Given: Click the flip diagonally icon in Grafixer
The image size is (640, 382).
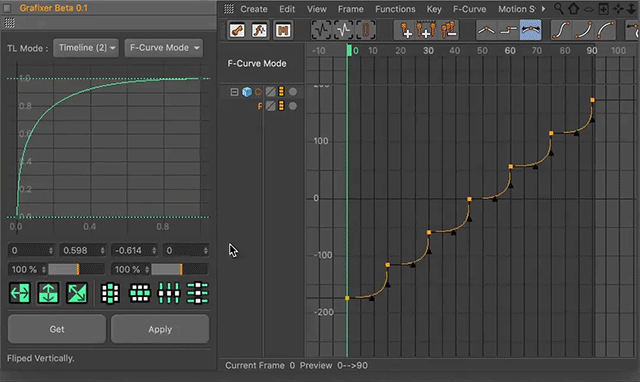Looking at the screenshot, I should click(x=77, y=293).
